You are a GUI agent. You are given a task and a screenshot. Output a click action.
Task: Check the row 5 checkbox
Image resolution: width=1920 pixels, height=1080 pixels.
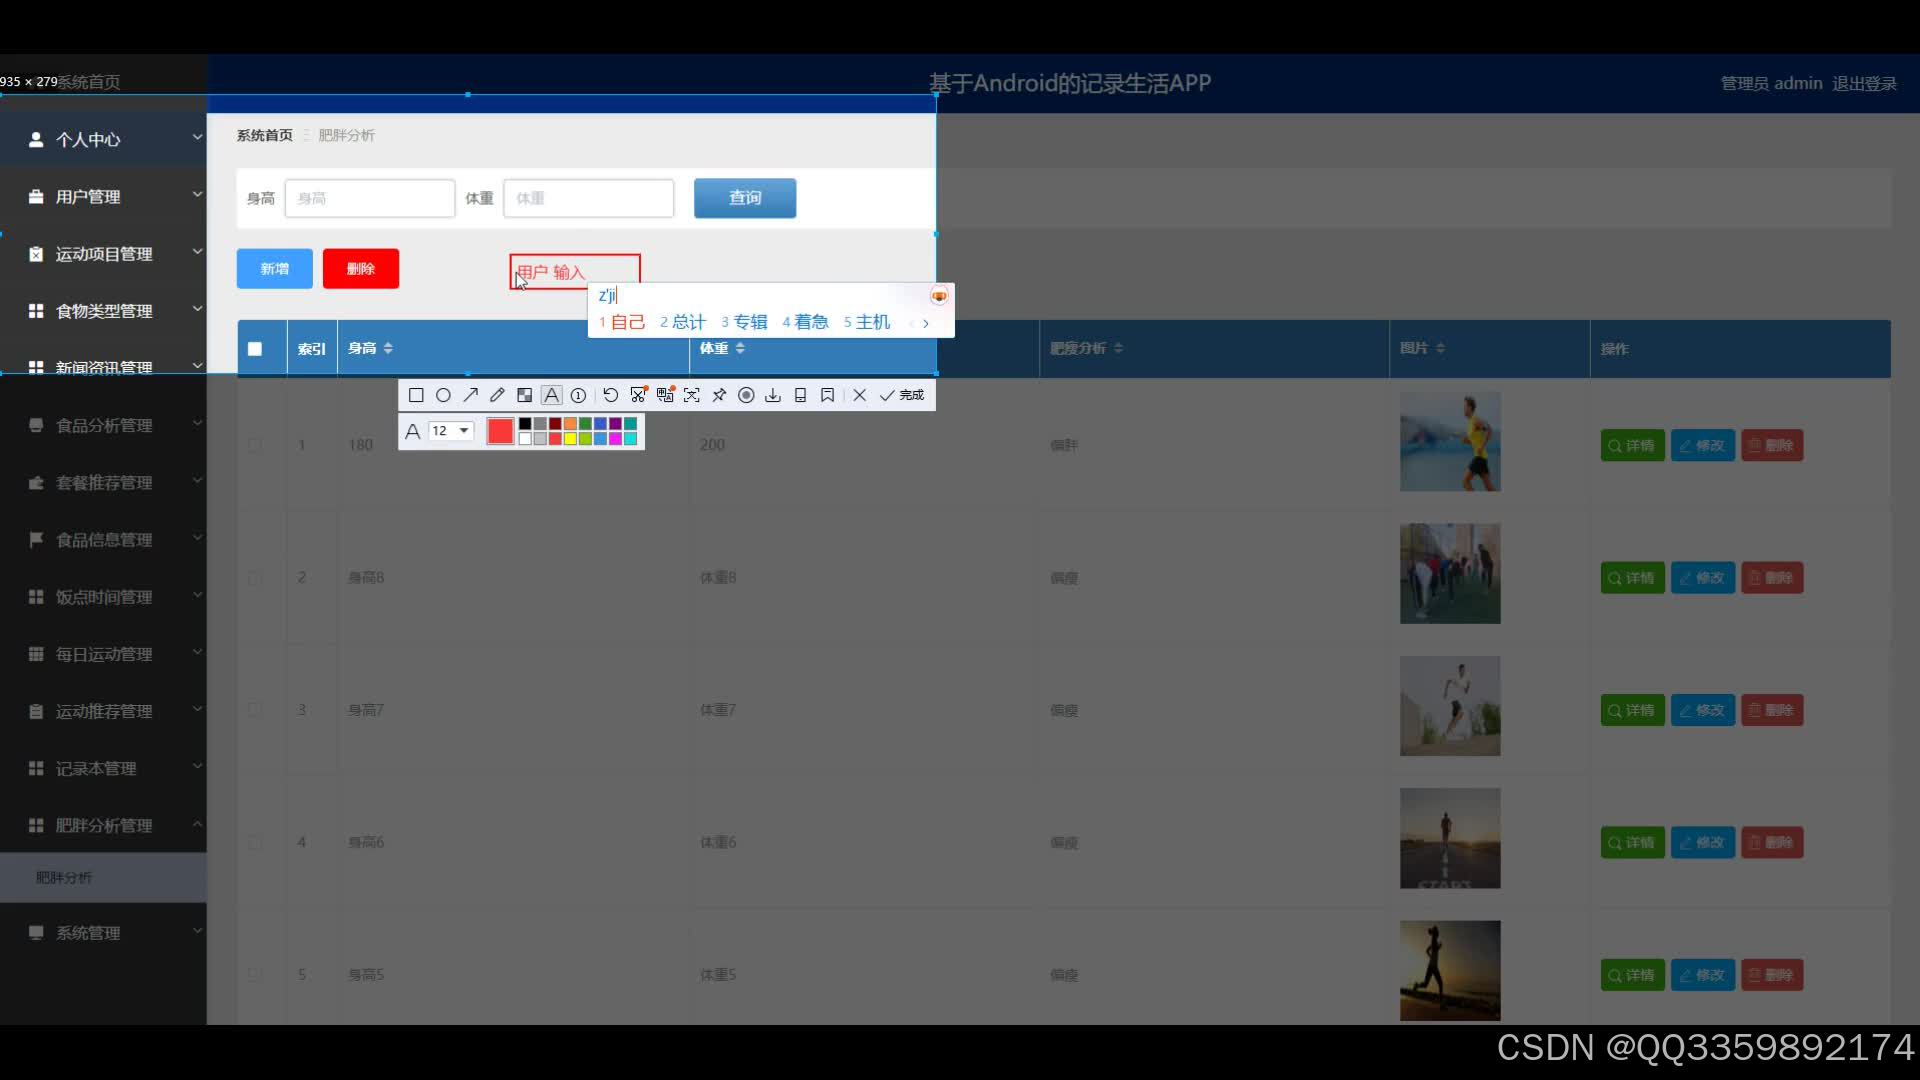click(255, 975)
